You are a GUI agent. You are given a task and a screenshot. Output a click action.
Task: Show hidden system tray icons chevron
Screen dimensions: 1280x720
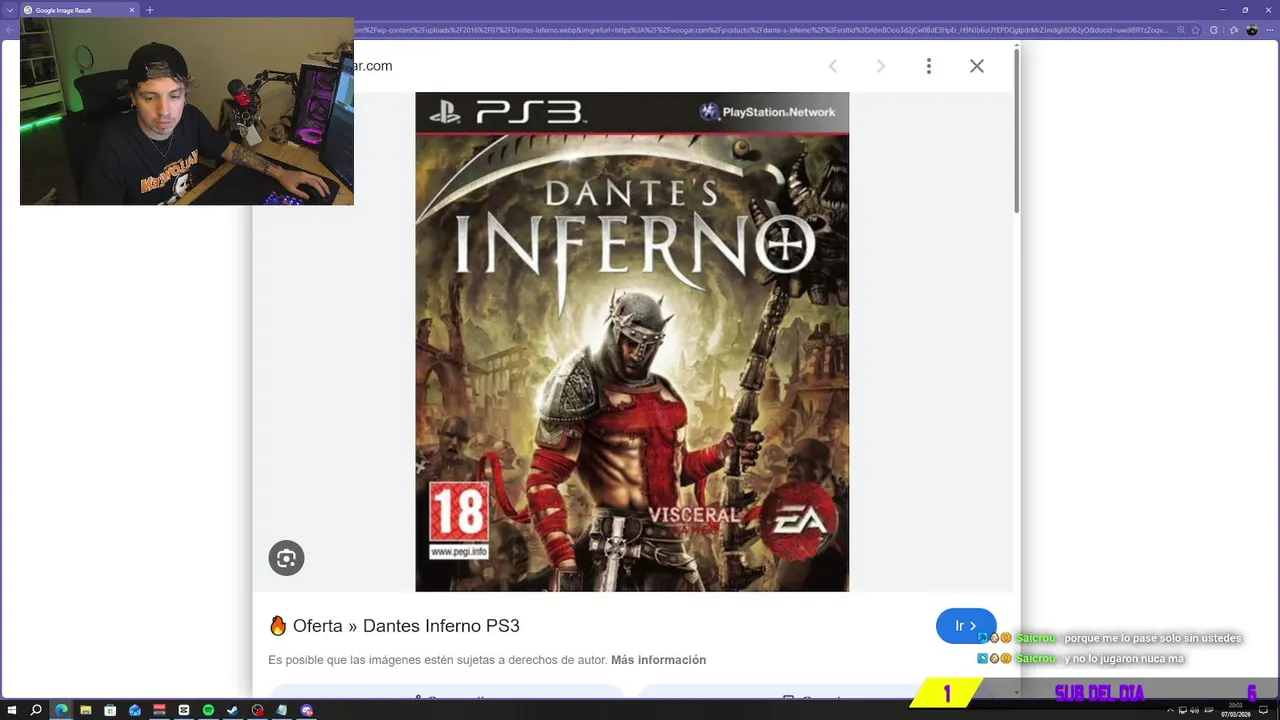pos(1170,710)
